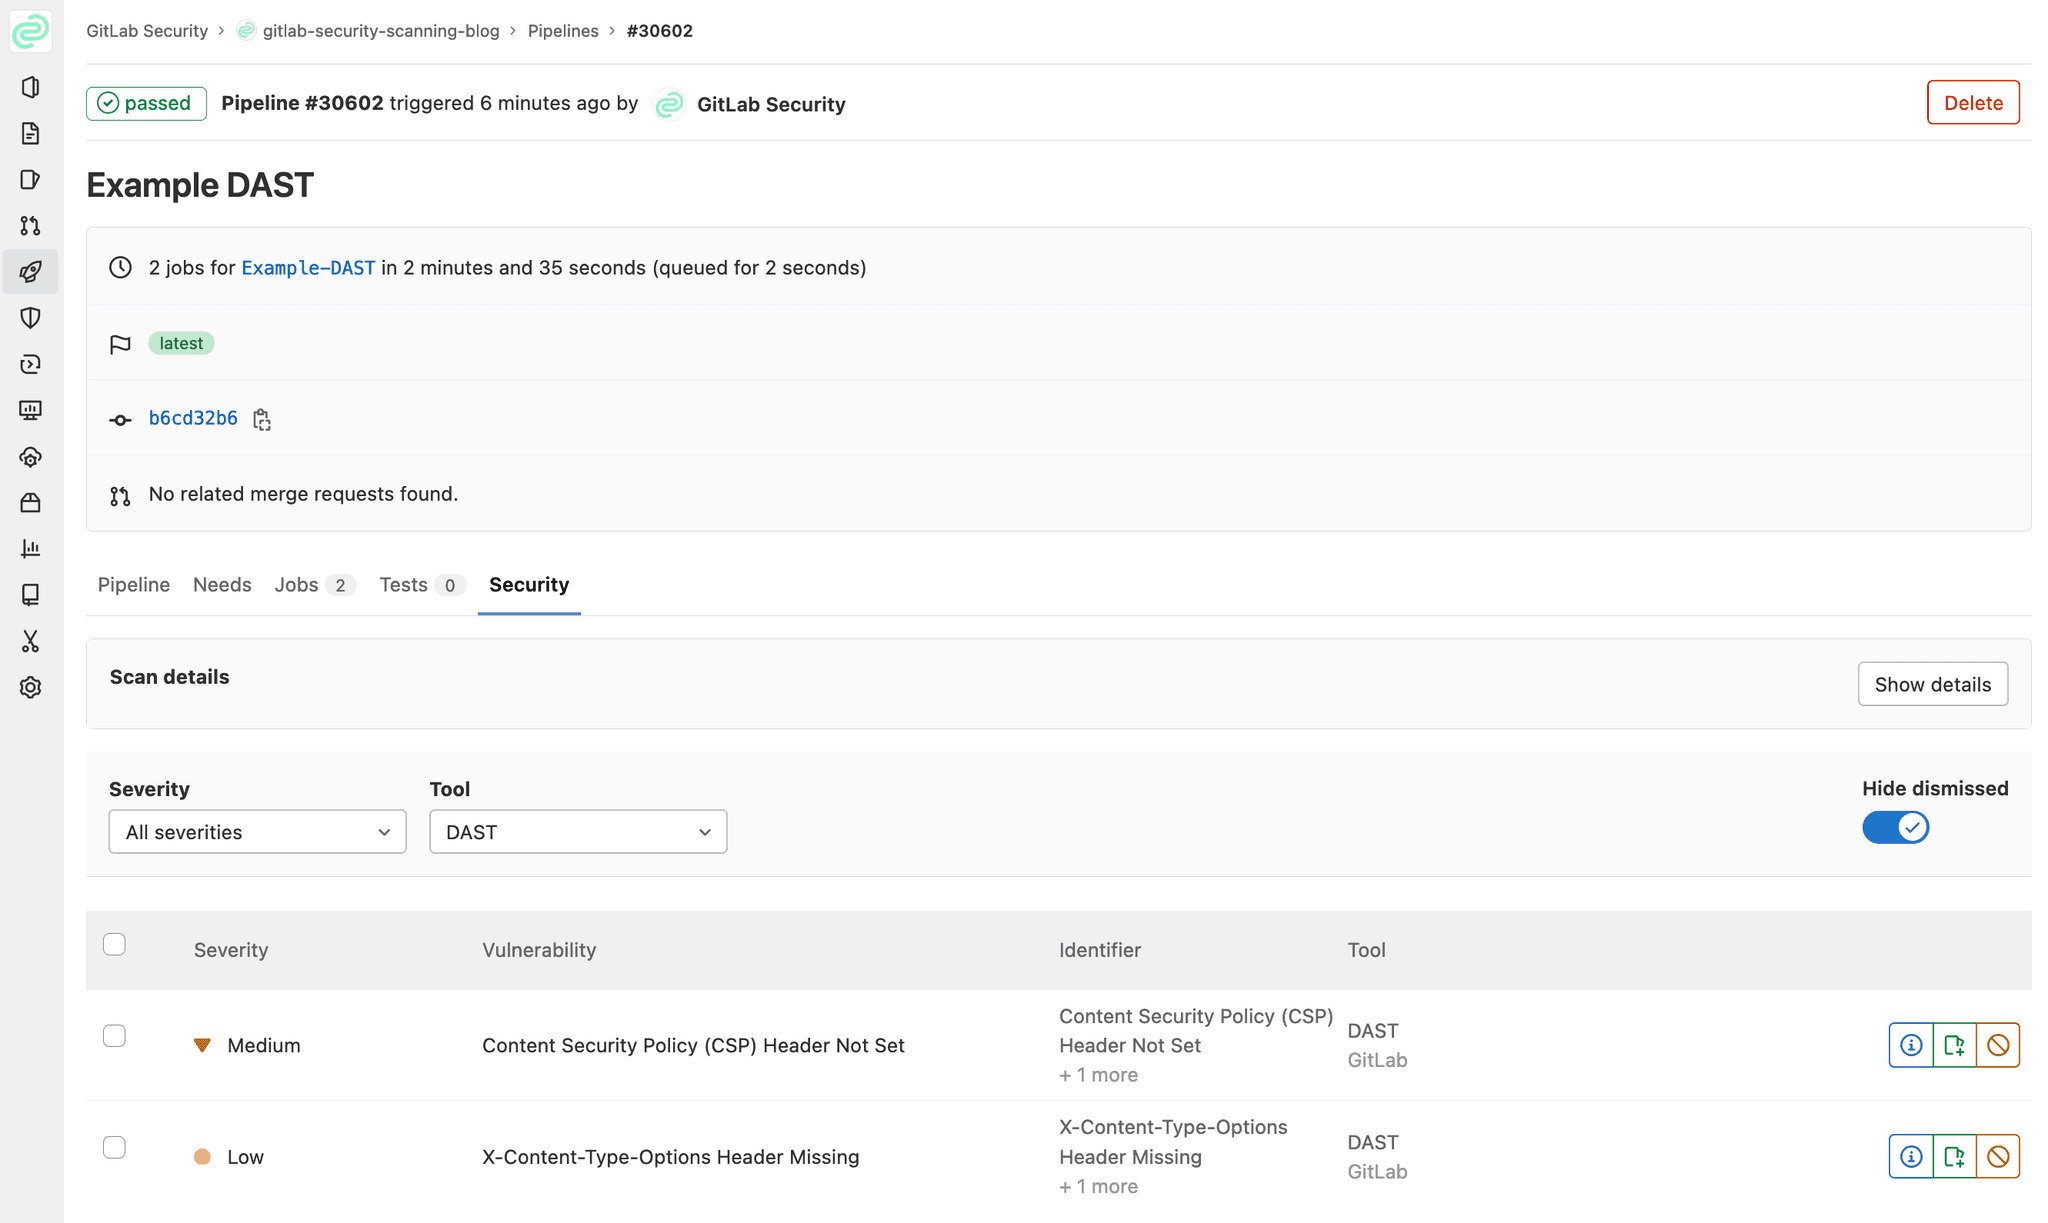
Task: Open the Example-DAST branch link
Action: coord(308,268)
